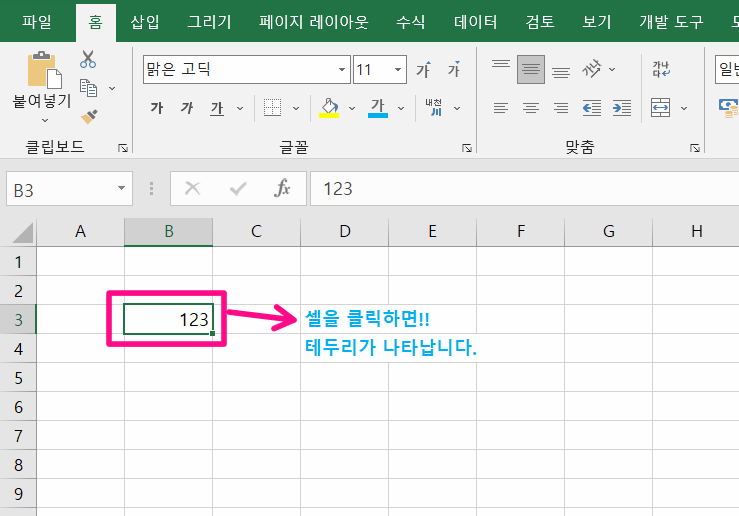Decrease indent icon
Image resolution: width=739 pixels, height=516 pixels.
[592, 108]
